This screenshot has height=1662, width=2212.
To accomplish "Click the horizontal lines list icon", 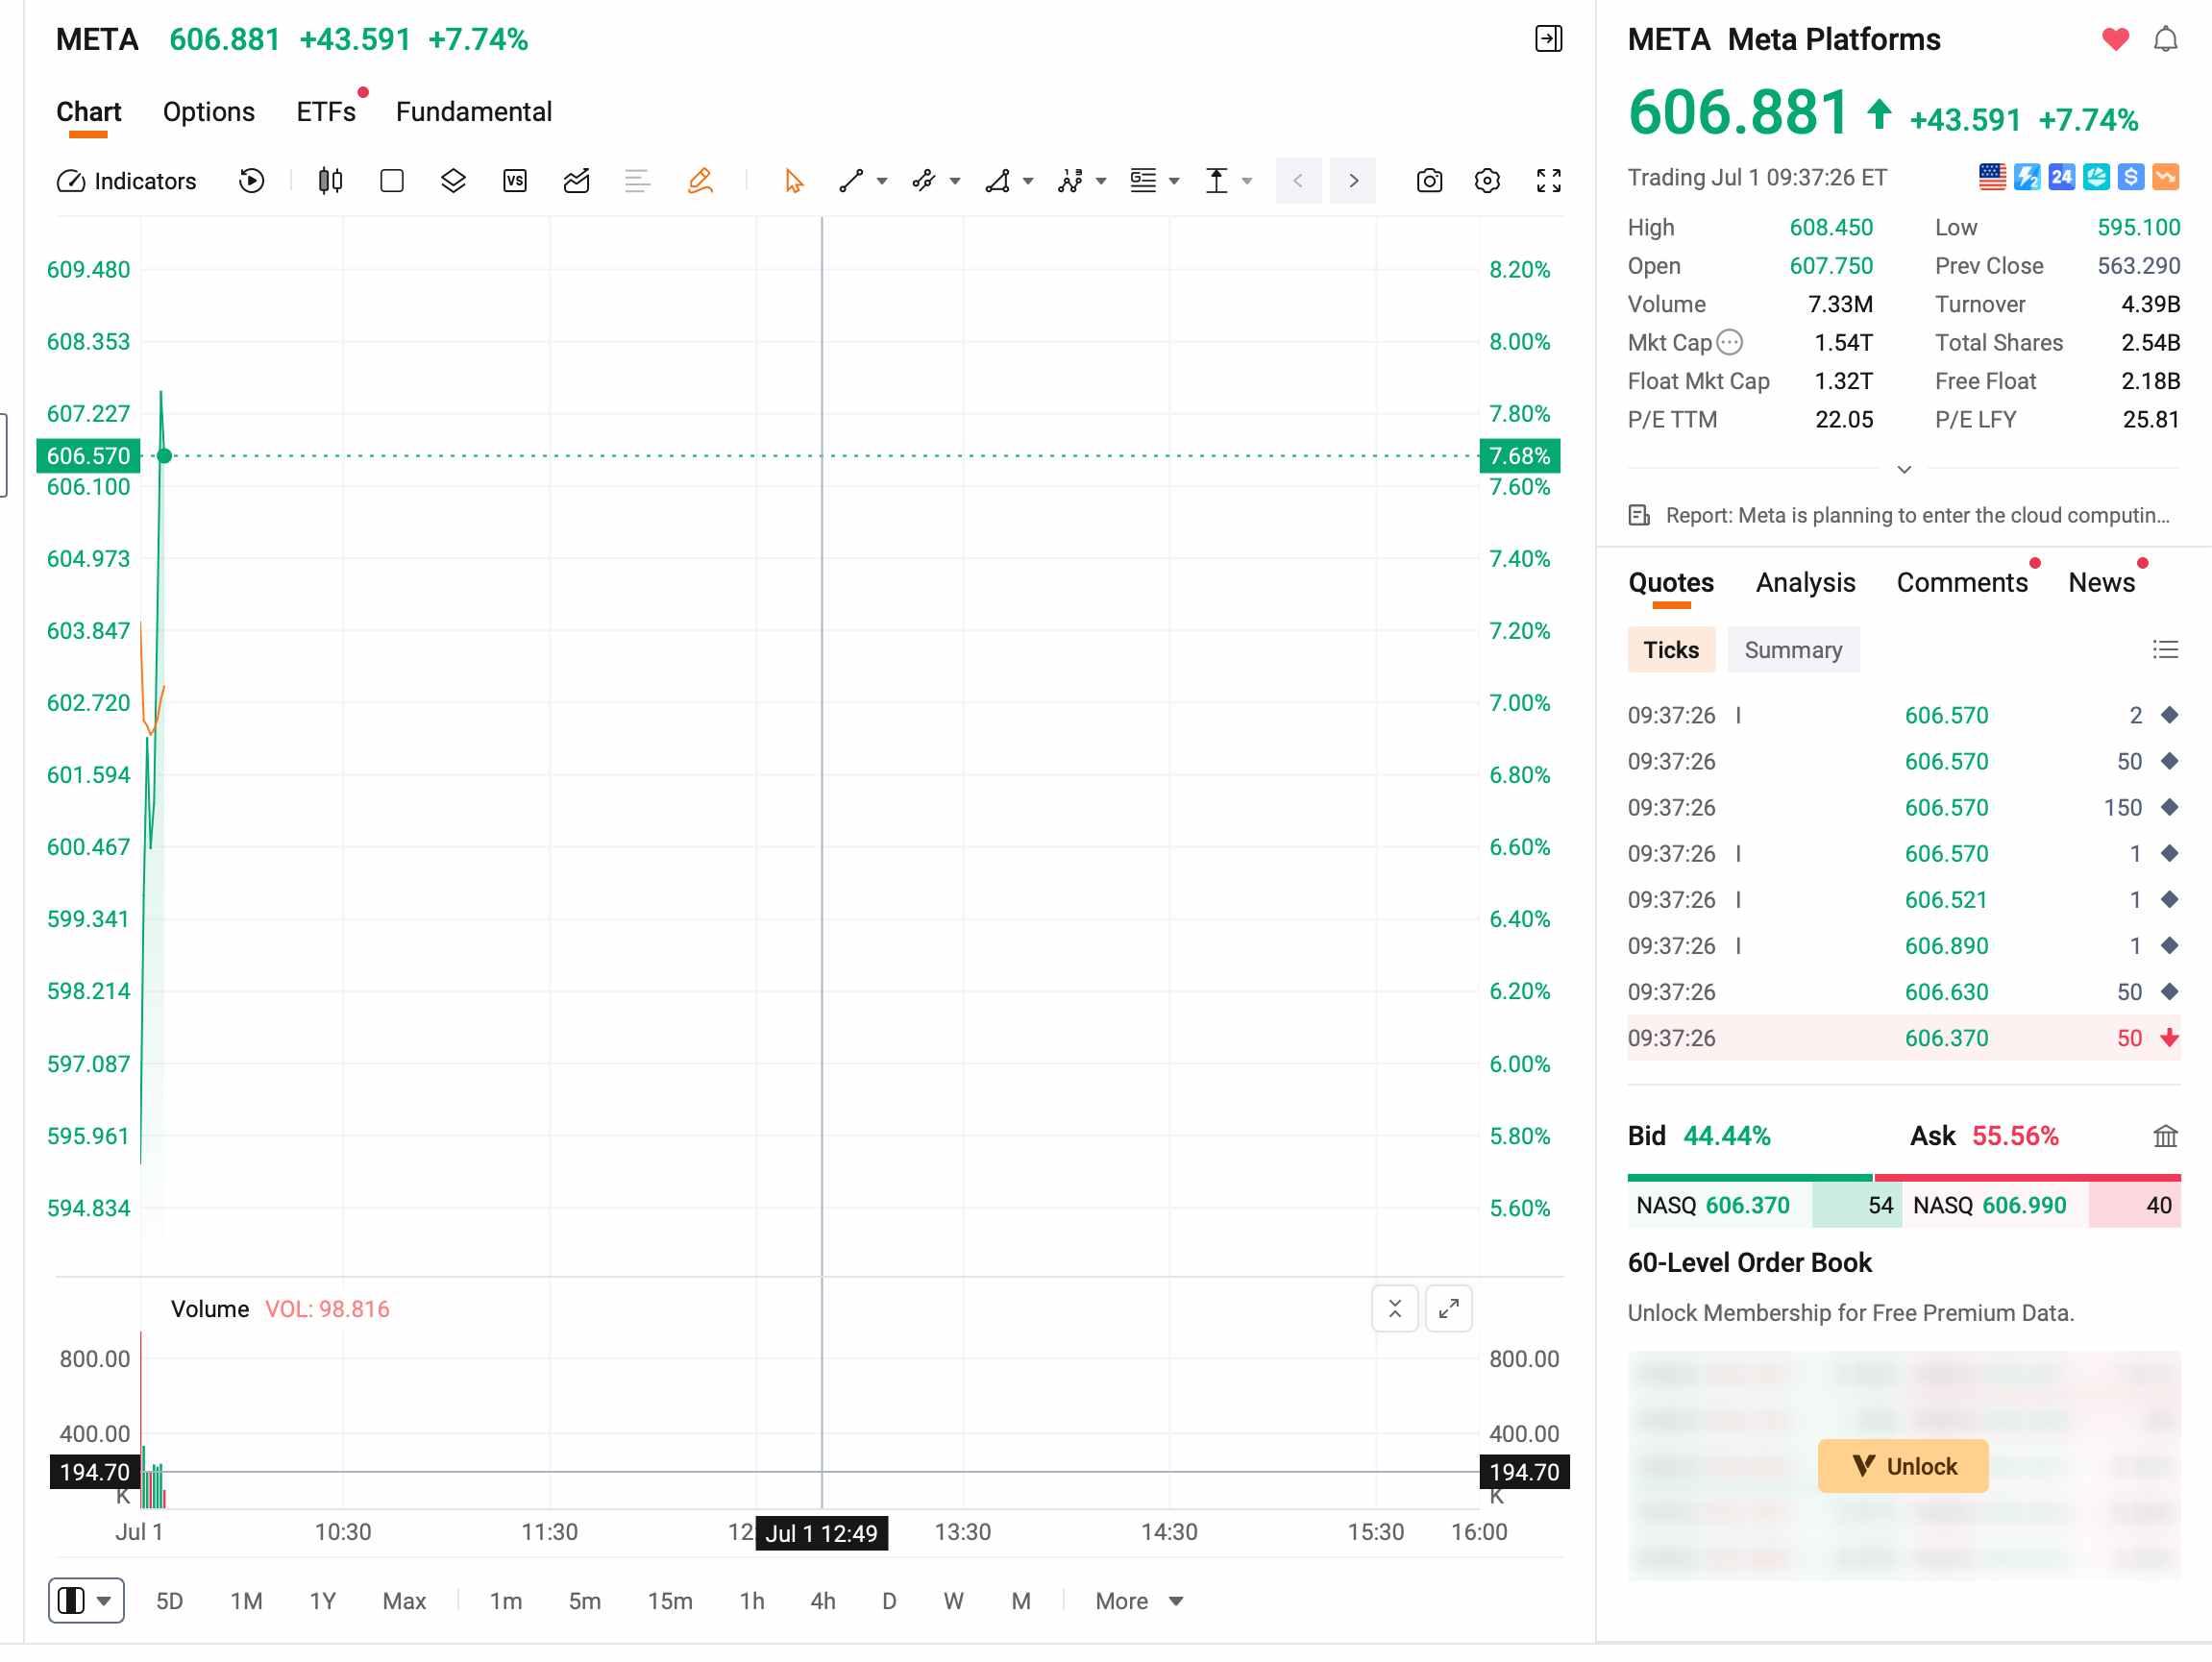I will tap(637, 181).
